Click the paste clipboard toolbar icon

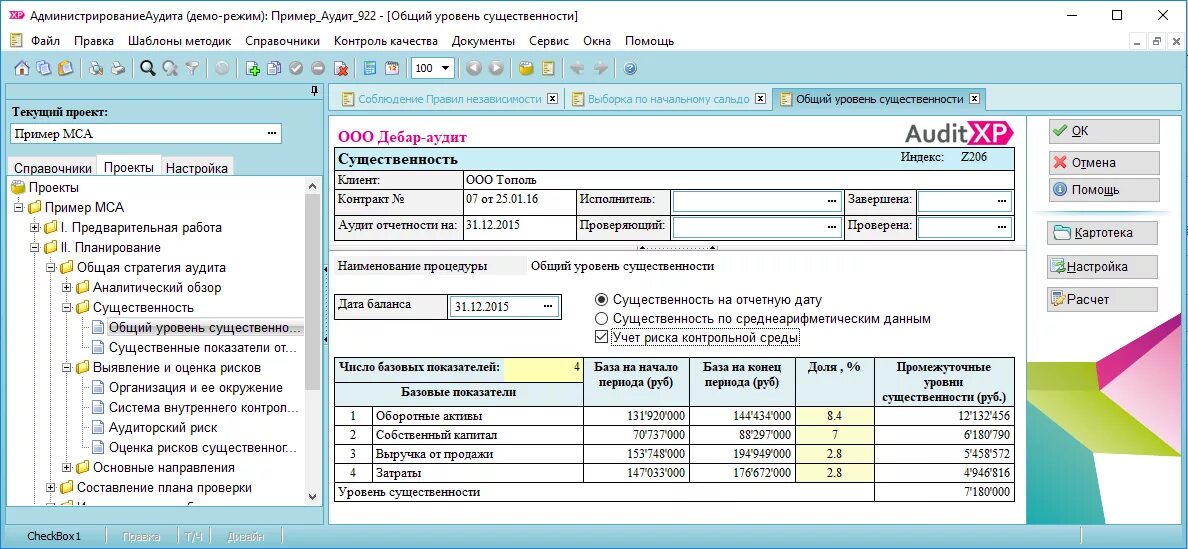pos(66,68)
